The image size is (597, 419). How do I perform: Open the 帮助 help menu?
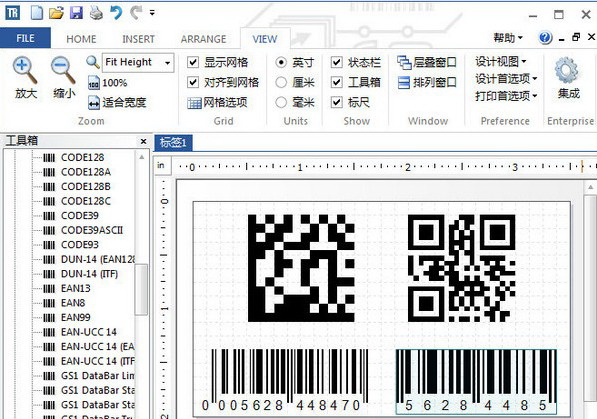click(x=508, y=38)
